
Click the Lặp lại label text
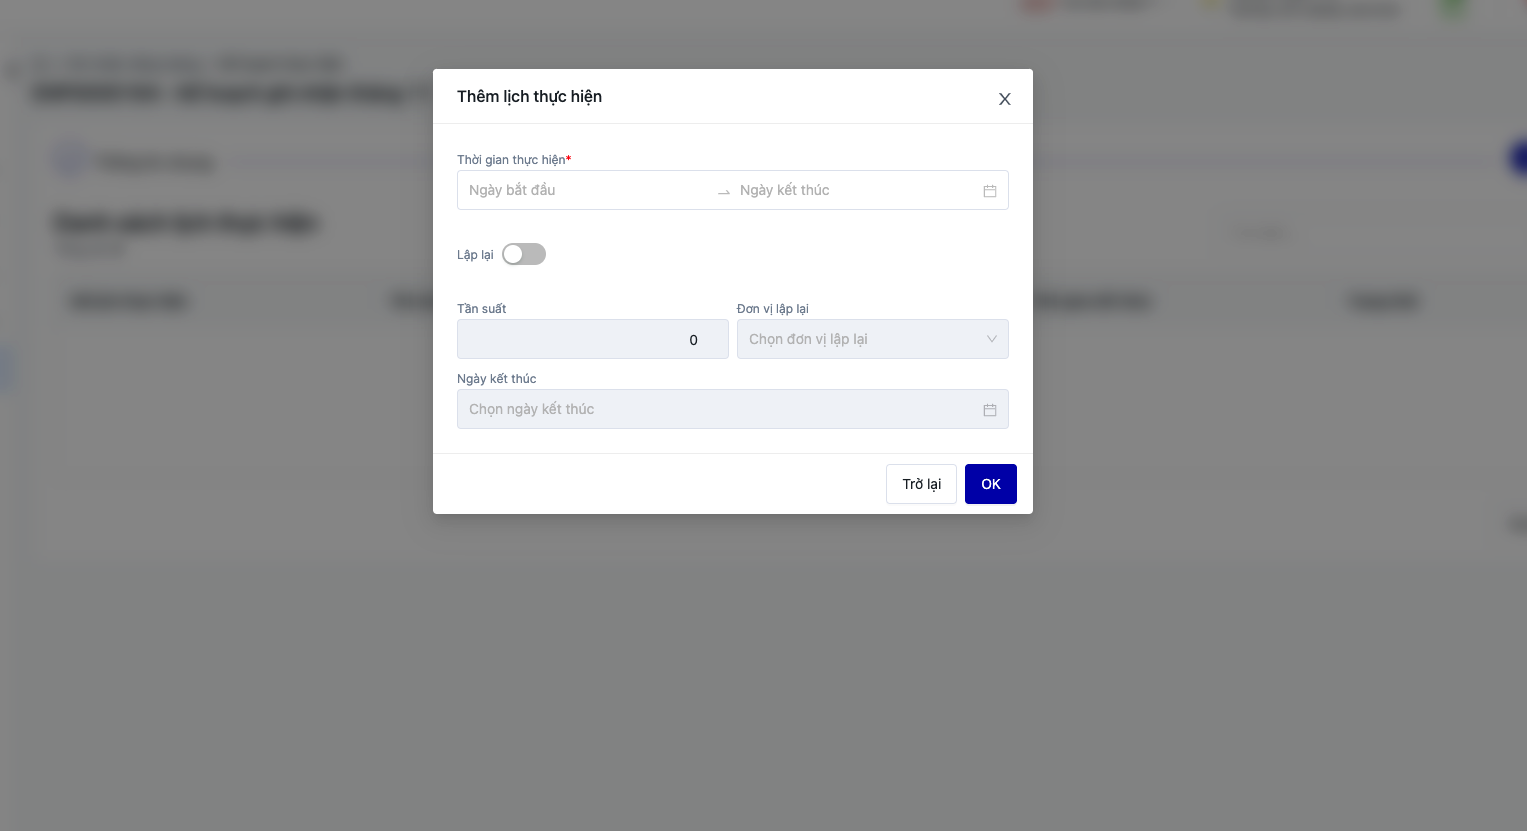point(475,255)
